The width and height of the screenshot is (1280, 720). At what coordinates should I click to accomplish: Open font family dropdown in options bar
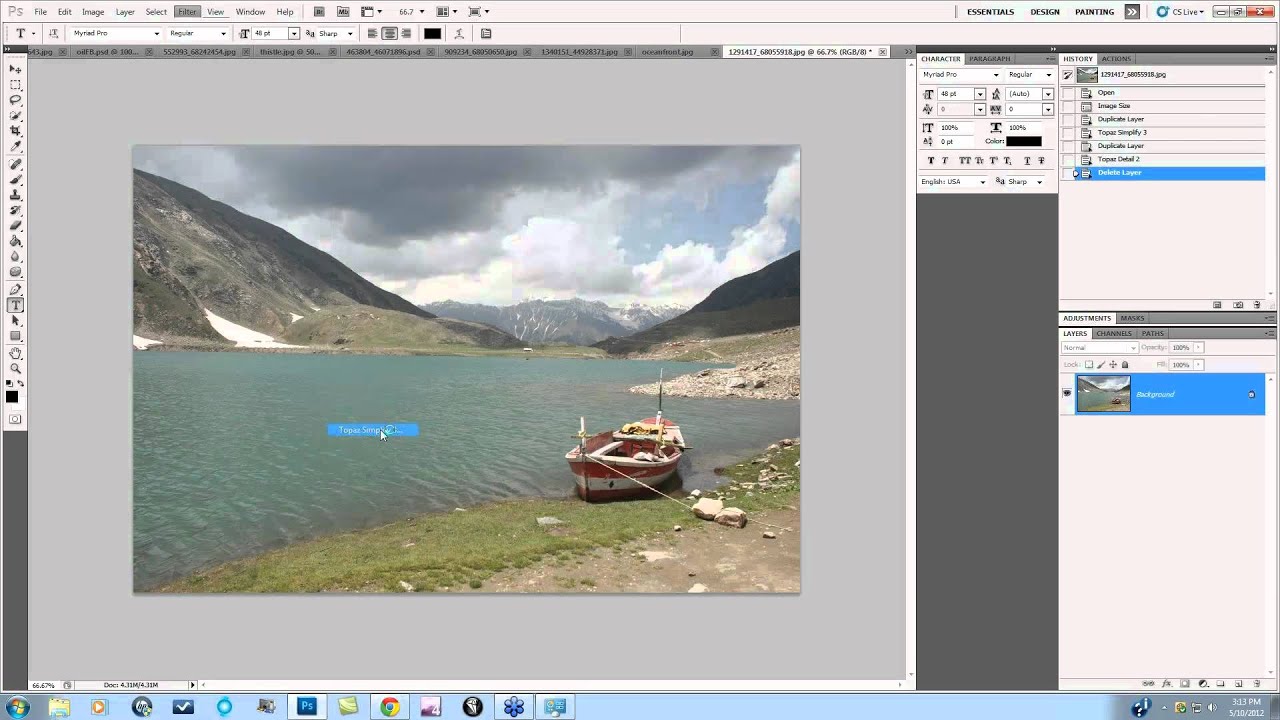point(156,33)
